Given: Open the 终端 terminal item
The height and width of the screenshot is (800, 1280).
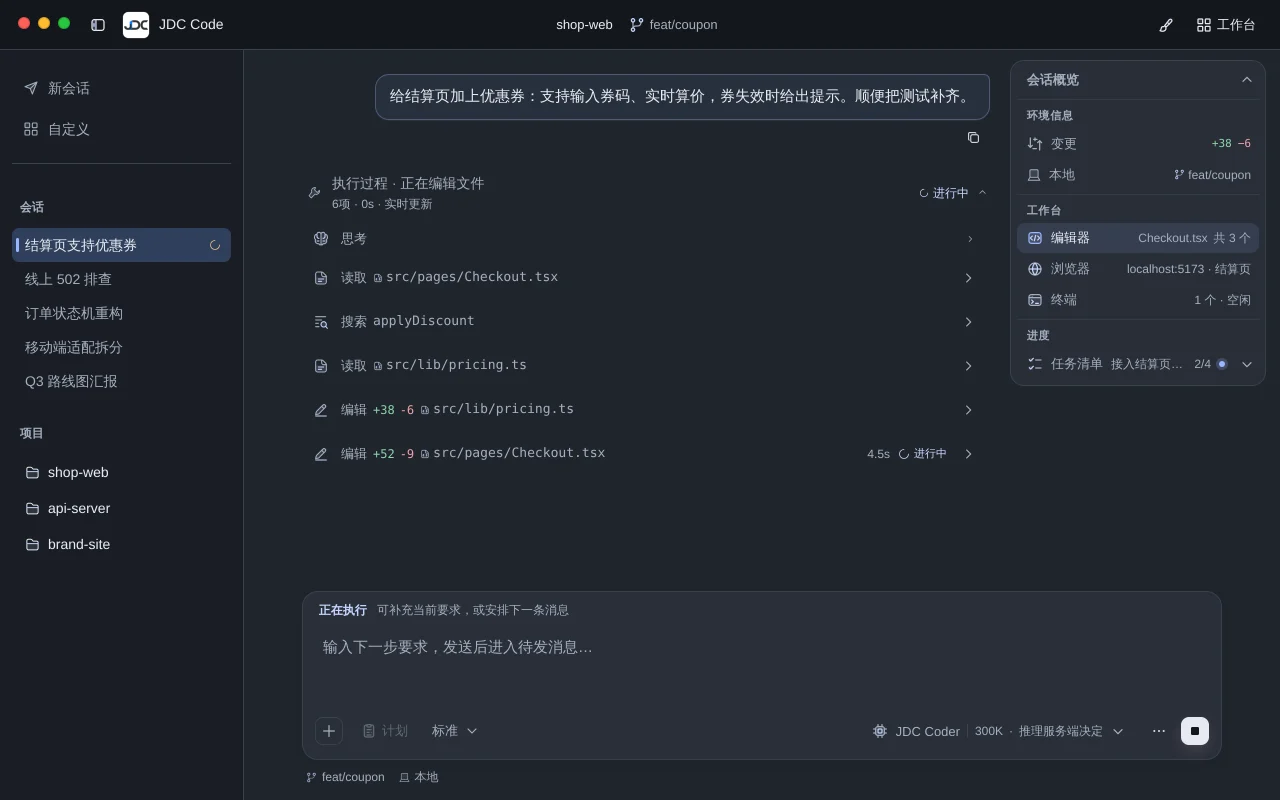Looking at the screenshot, I should click(x=1138, y=300).
